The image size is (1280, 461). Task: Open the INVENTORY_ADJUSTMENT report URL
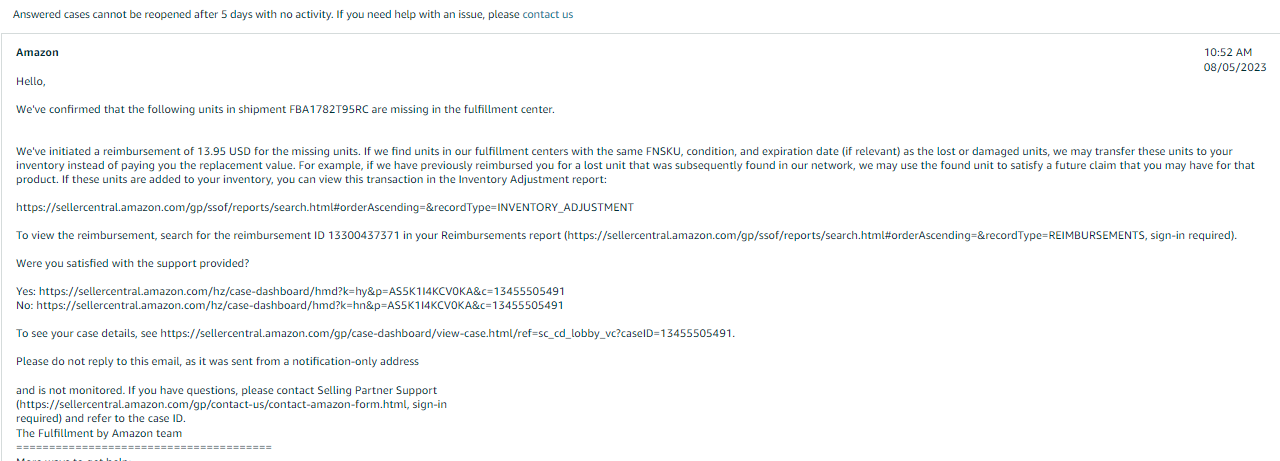(325, 207)
